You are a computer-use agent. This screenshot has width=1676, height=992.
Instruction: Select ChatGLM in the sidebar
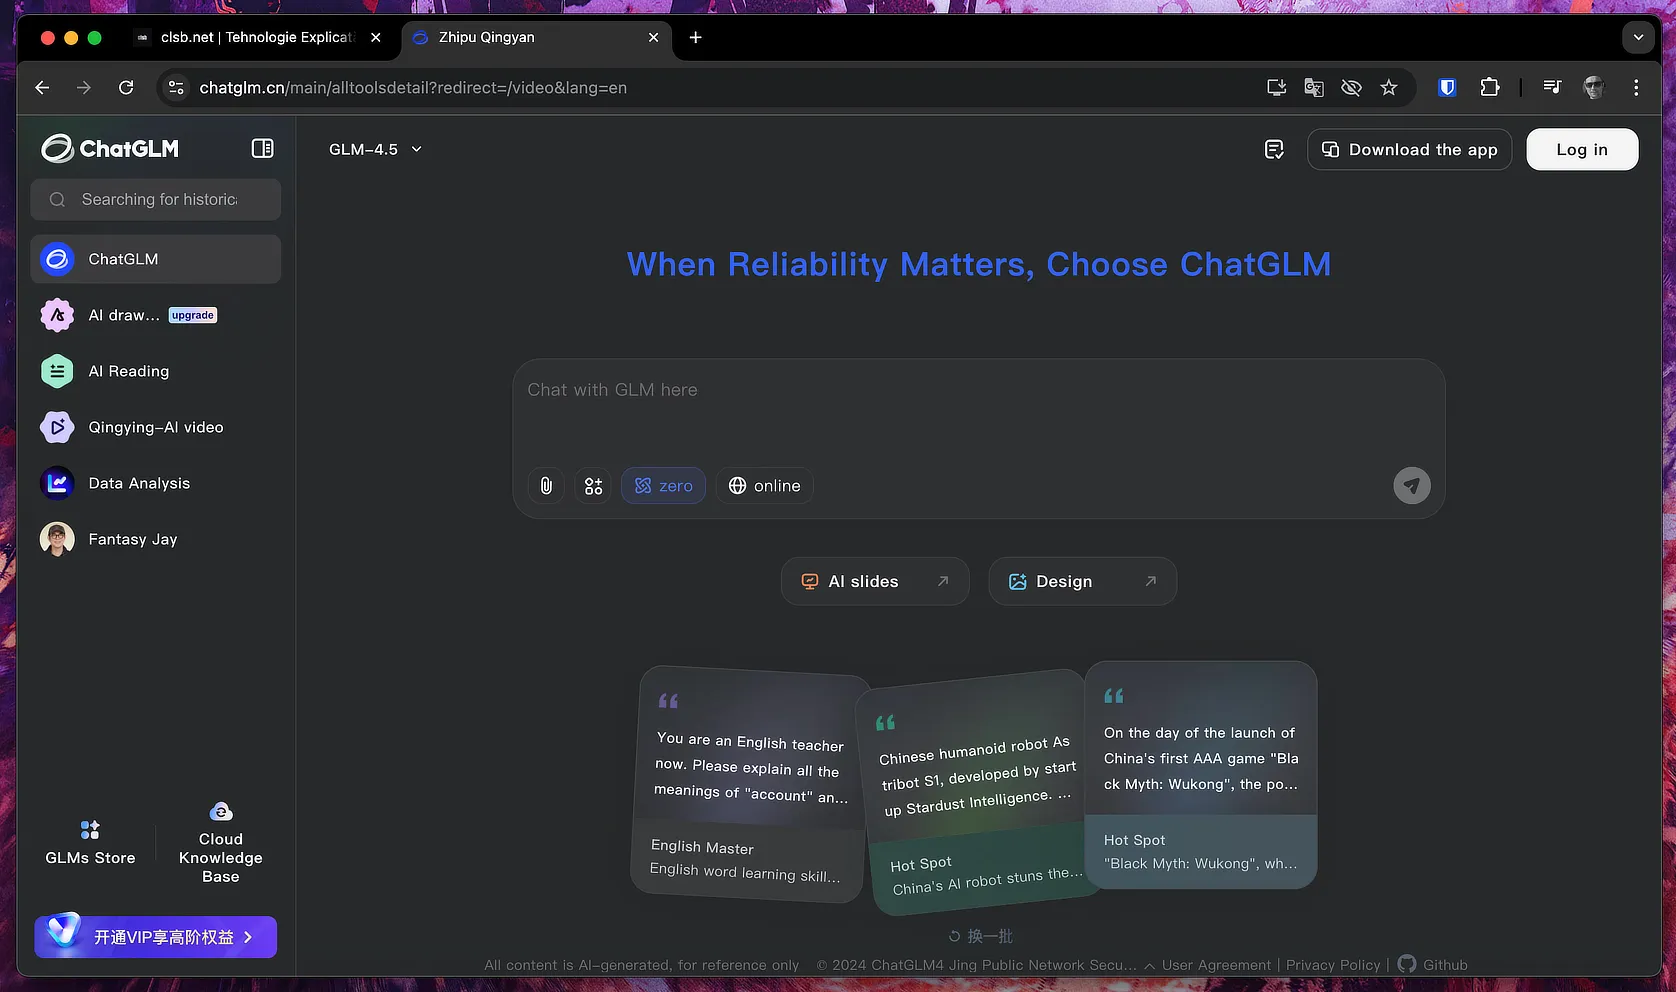pyautogui.click(x=156, y=259)
